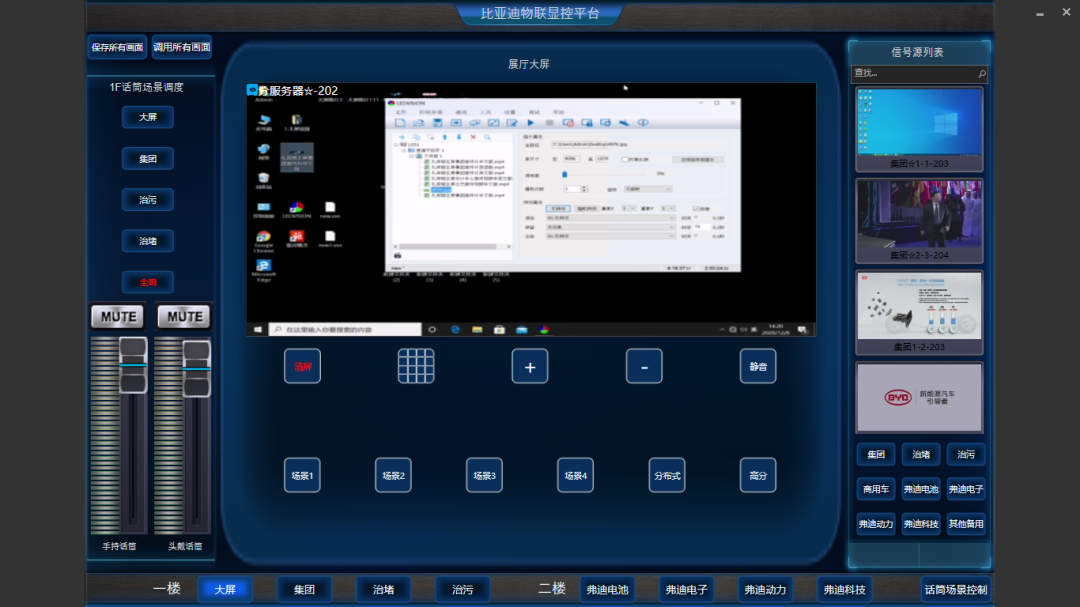1080x607 pixels.
Task: Activate the 场景2 button
Action: (393, 475)
